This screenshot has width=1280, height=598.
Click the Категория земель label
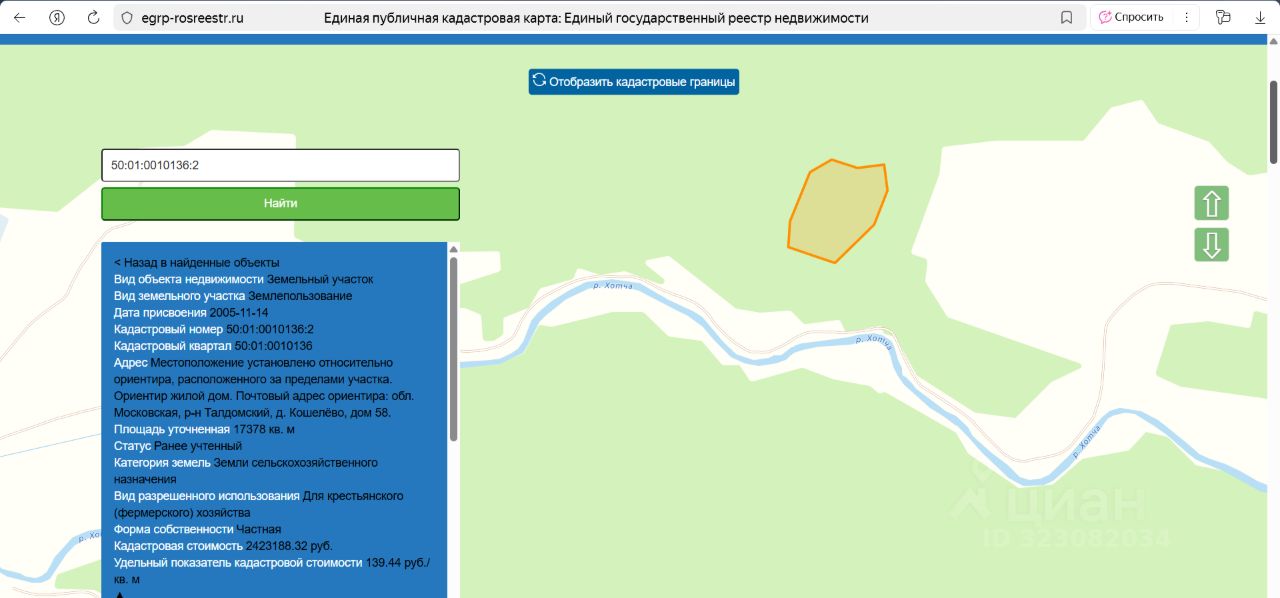tap(162, 463)
